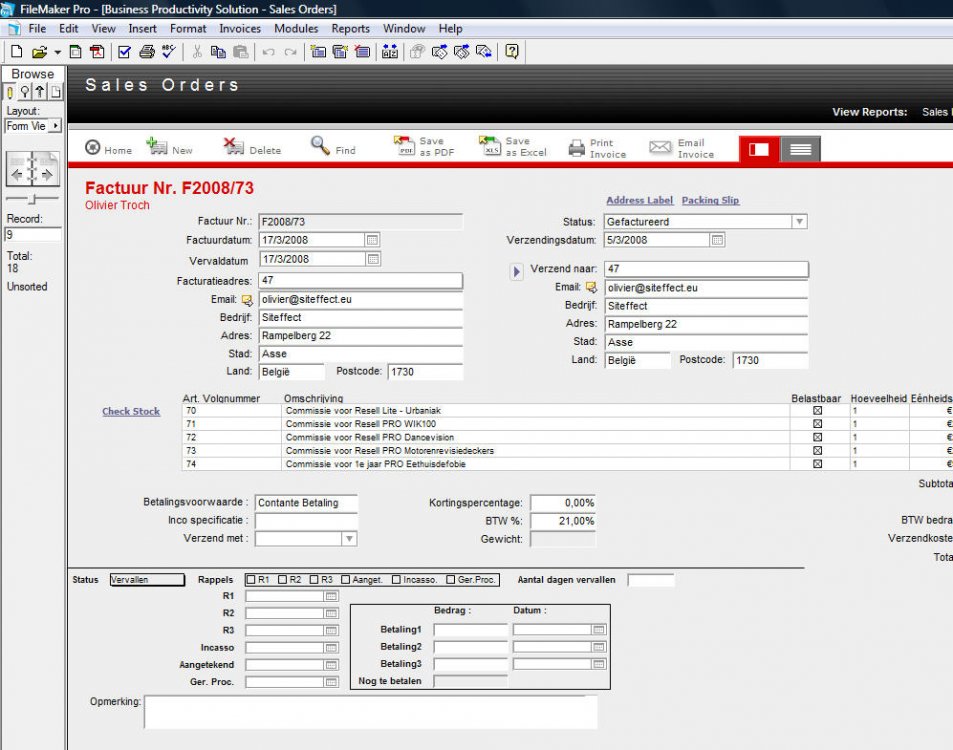
Task: Expand the Status dropdown showing Gefactureerd
Action: pyautogui.click(x=799, y=222)
